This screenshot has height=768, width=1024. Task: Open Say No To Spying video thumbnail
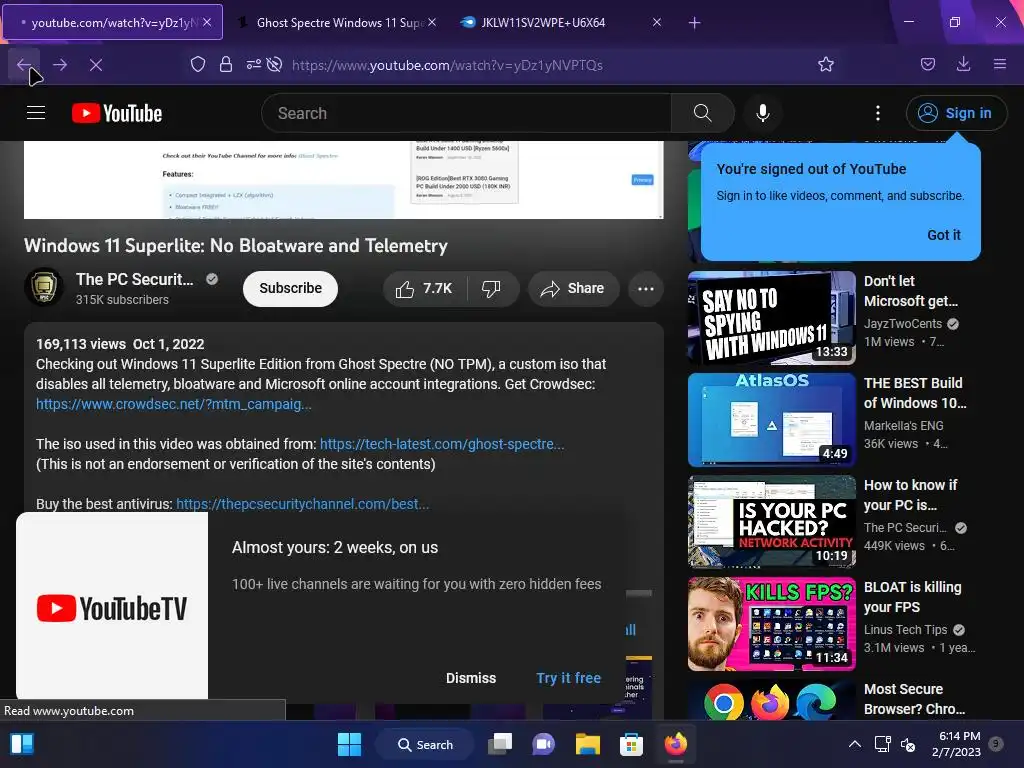tap(772, 318)
